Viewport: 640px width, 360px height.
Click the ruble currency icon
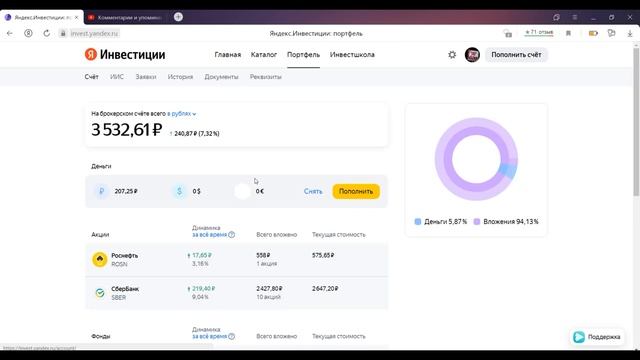click(x=102, y=191)
